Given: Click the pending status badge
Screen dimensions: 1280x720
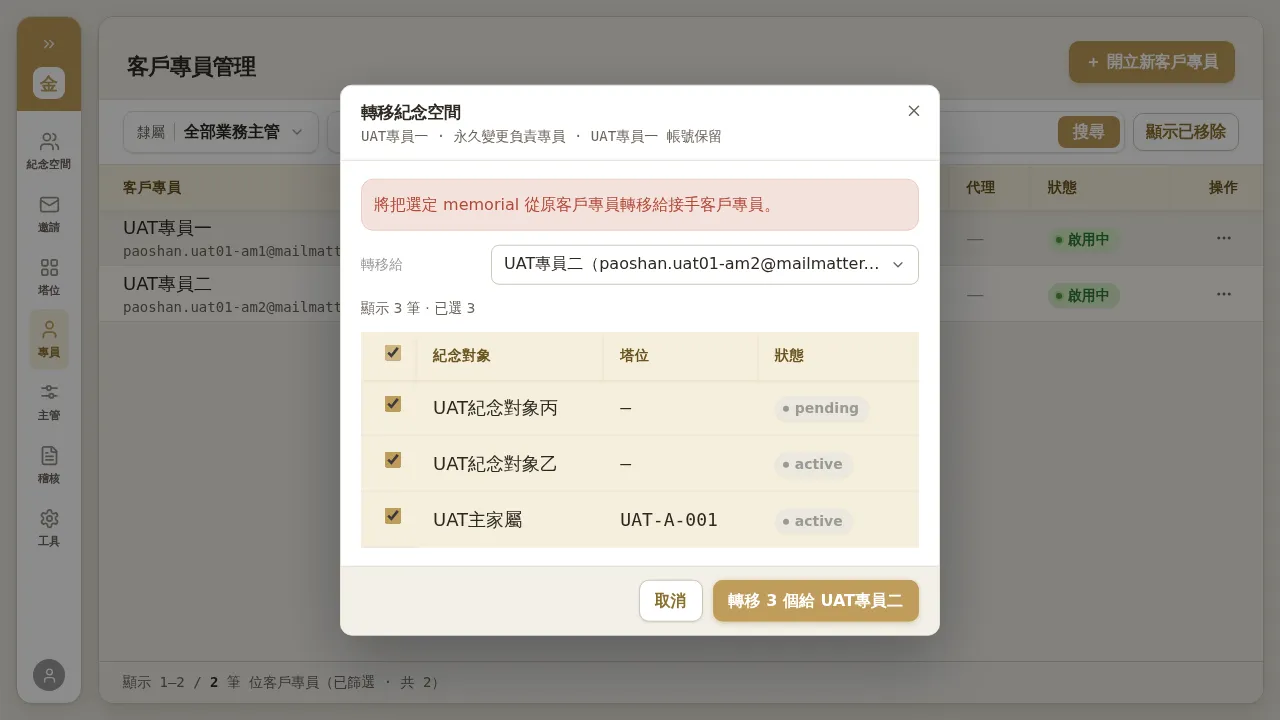Looking at the screenshot, I should (x=822, y=408).
